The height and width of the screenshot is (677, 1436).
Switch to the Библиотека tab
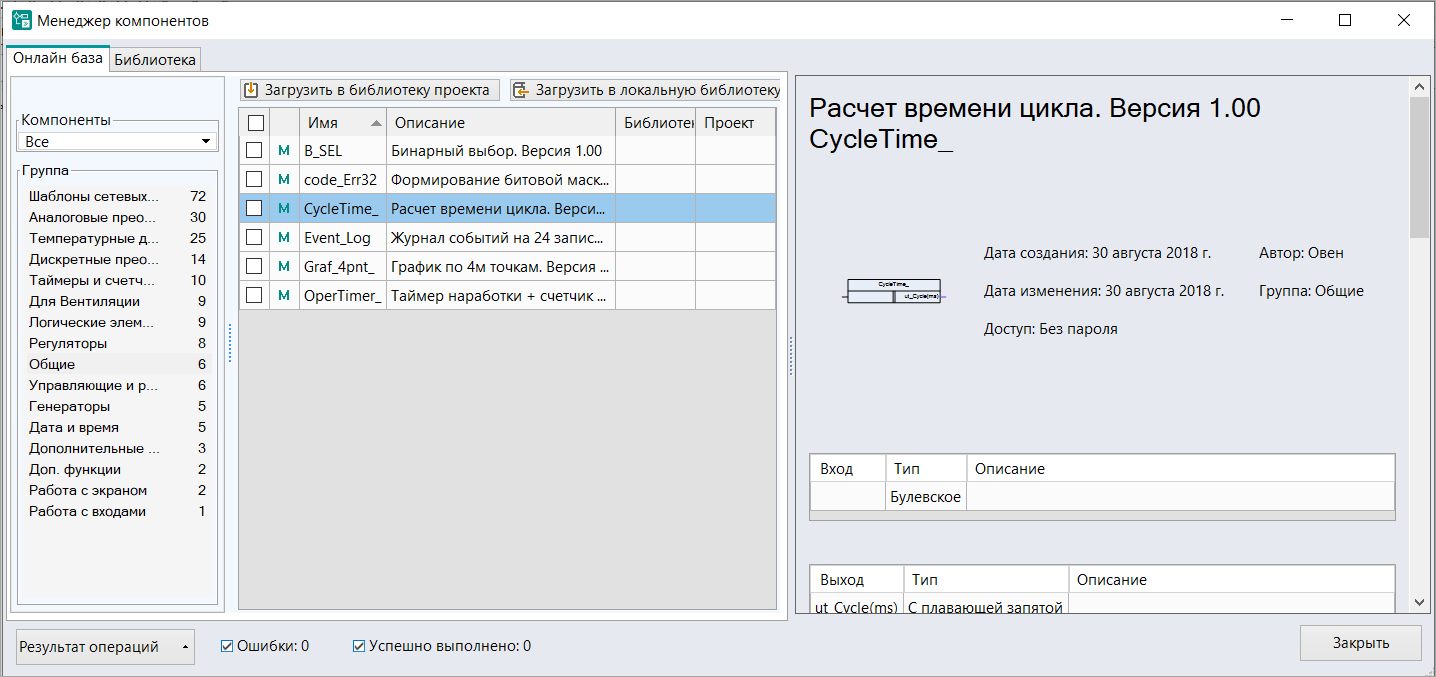tap(155, 60)
